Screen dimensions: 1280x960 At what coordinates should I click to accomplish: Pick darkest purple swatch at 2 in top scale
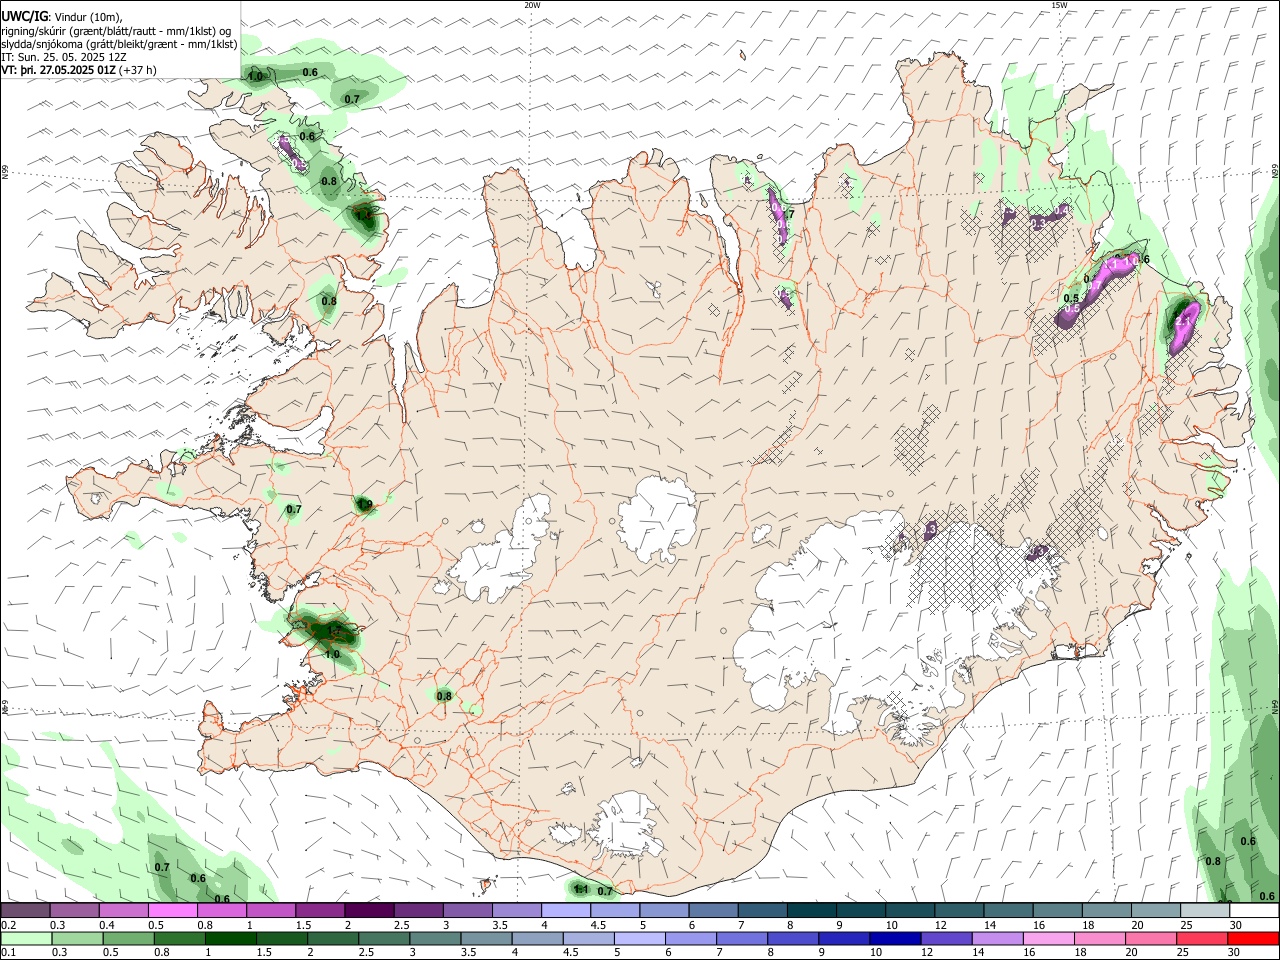[368, 910]
